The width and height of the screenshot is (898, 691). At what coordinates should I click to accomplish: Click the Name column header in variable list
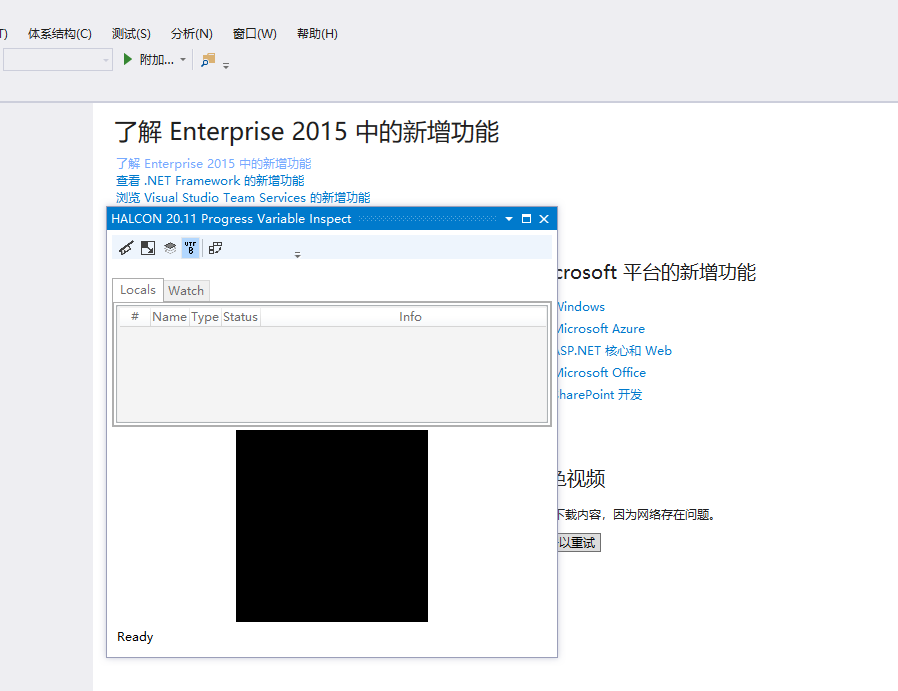click(x=169, y=316)
